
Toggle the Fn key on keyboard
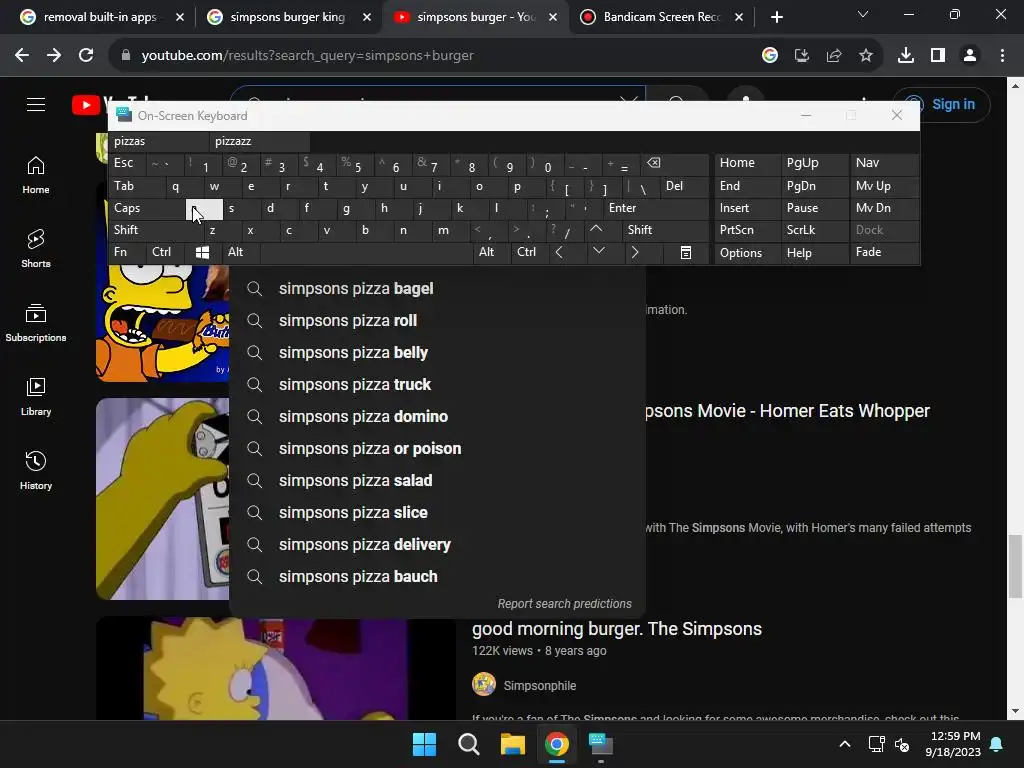[x=127, y=253]
